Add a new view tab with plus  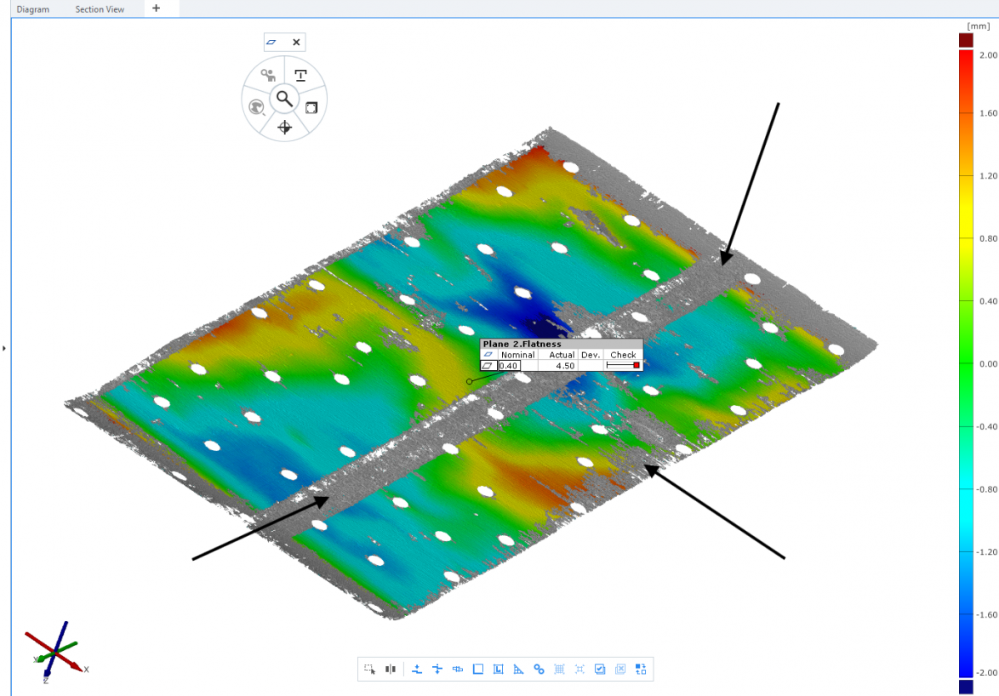coord(156,8)
